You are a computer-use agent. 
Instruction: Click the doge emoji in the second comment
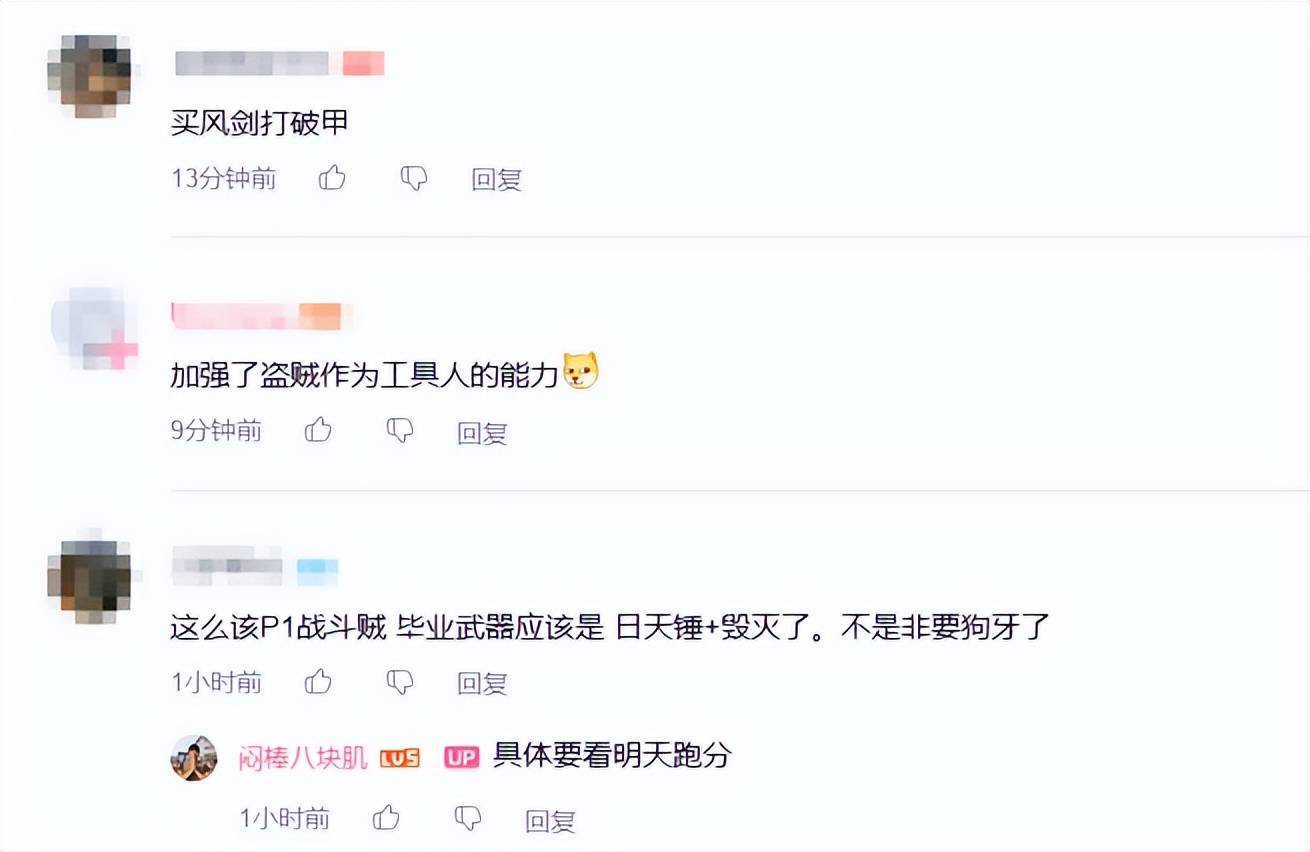(x=580, y=373)
